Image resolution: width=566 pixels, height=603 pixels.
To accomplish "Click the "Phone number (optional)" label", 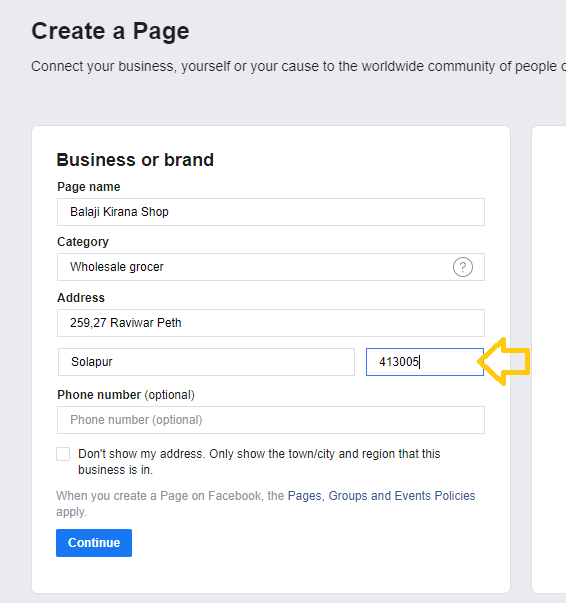I will pos(126,395).
